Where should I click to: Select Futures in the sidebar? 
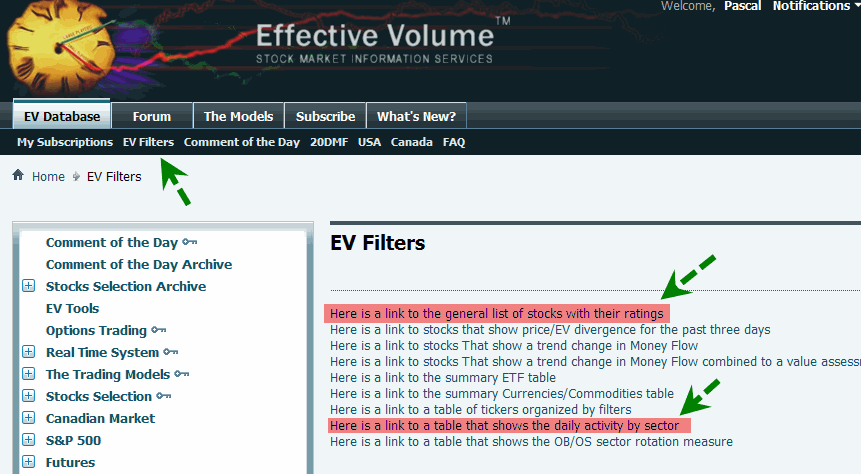(70, 462)
